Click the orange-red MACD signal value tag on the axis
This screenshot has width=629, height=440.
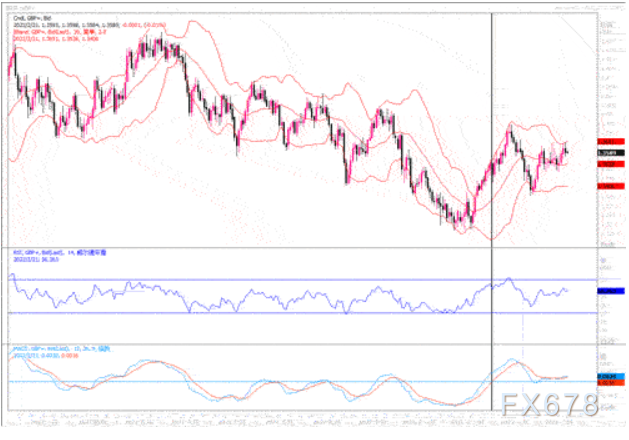[611, 383]
